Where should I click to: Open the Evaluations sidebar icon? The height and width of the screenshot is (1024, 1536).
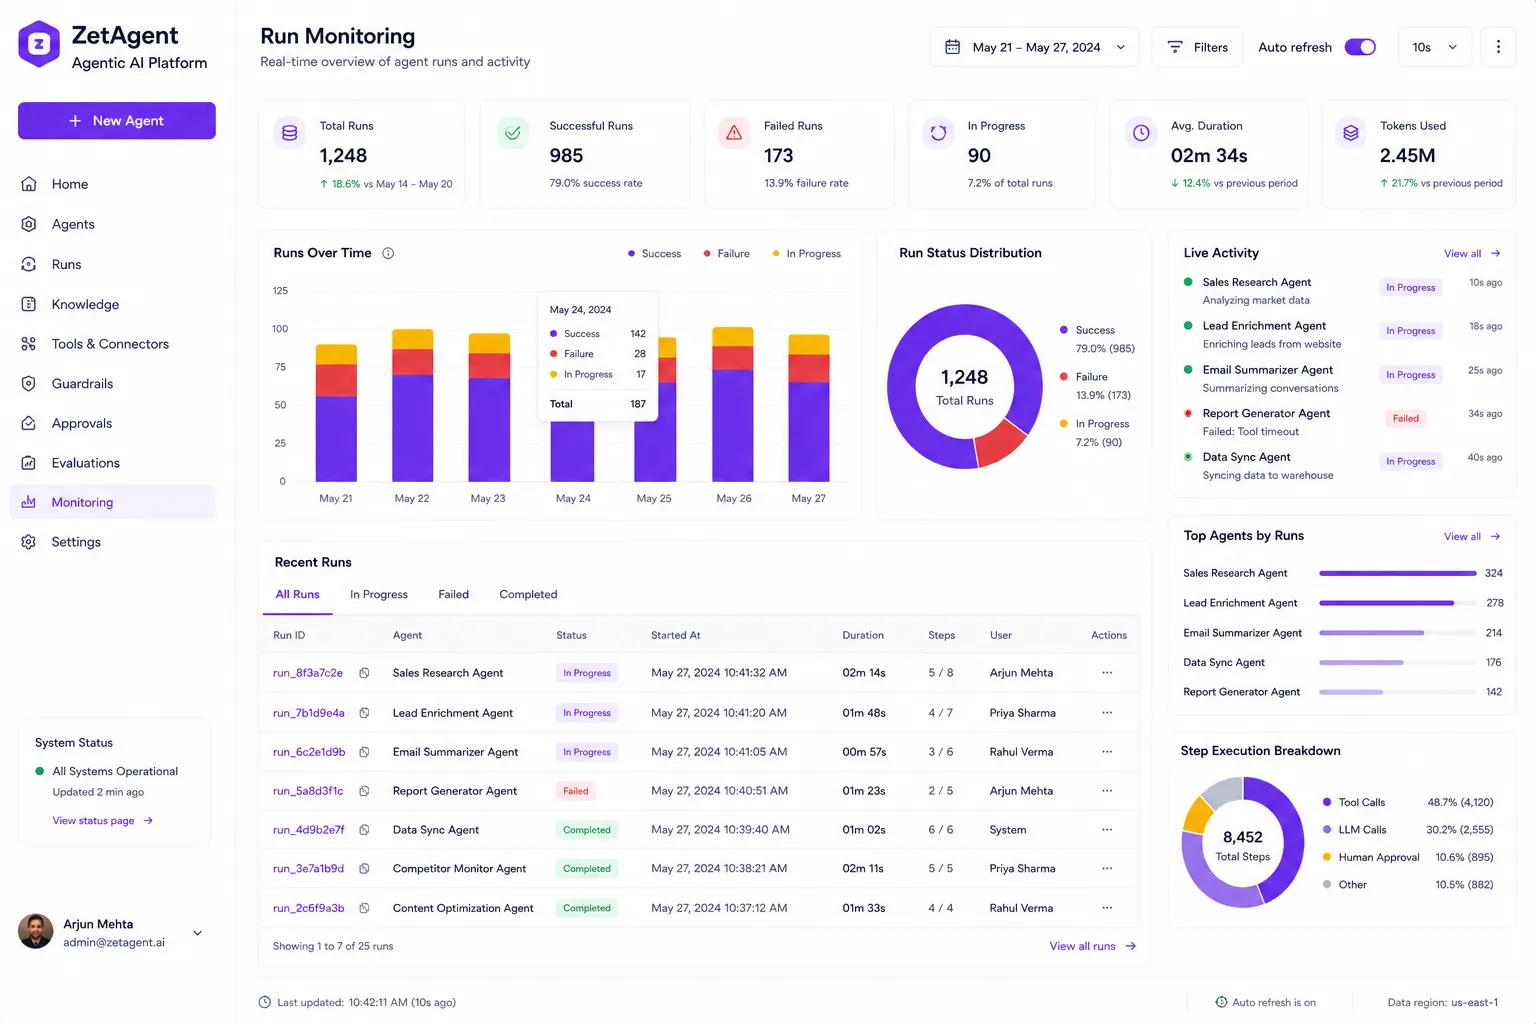click(x=29, y=463)
